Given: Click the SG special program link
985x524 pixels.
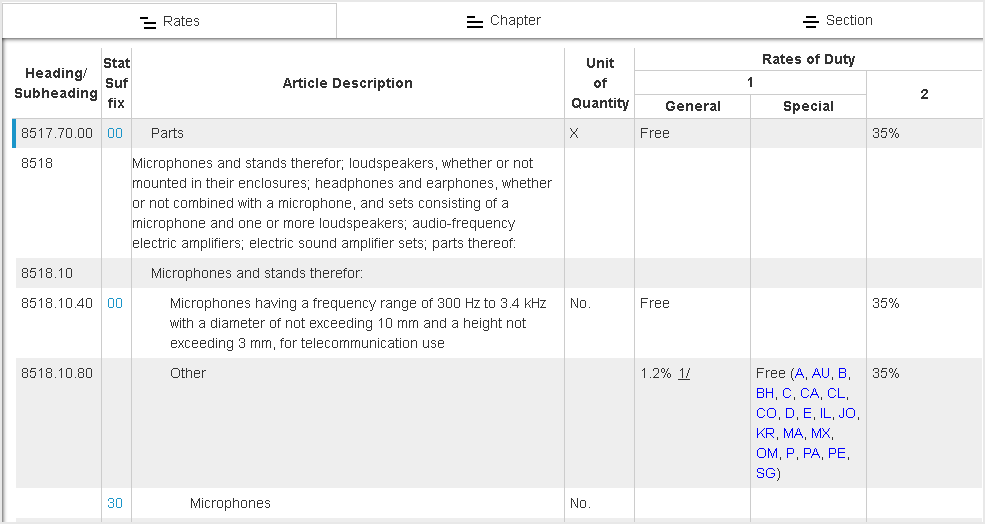Looking at the screenshot, I should coord(765,473).
